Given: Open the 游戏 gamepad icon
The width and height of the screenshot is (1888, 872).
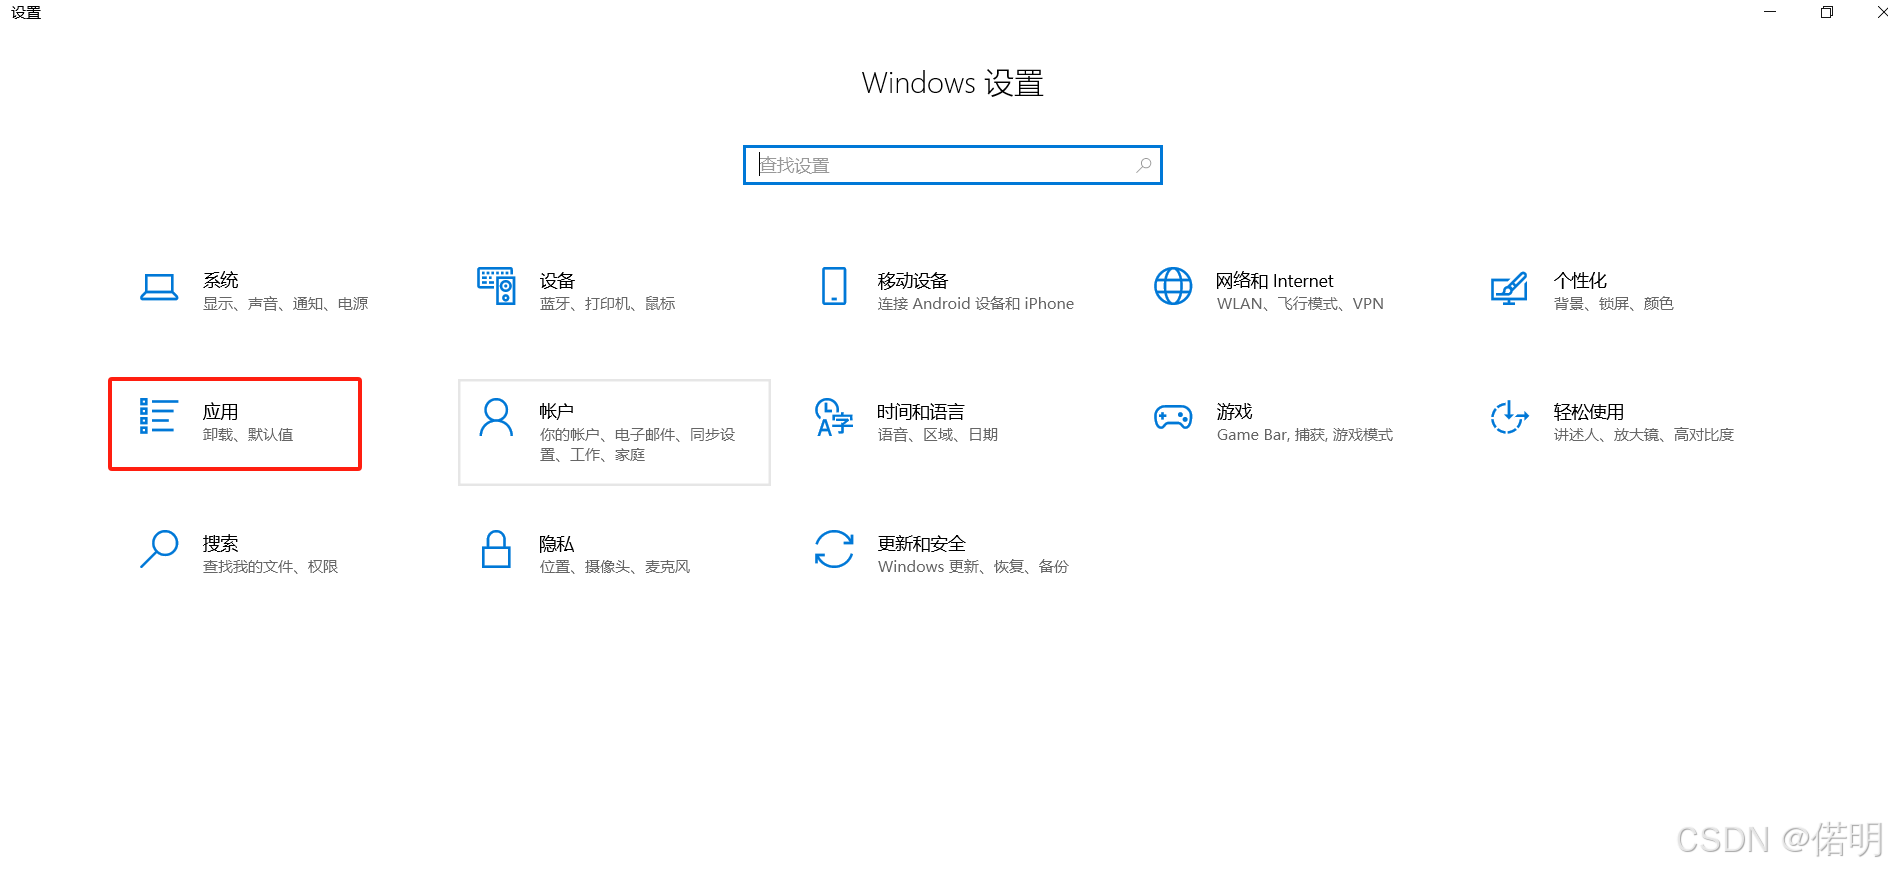Looking at the screenshot, I should (x=1173, y=417).
